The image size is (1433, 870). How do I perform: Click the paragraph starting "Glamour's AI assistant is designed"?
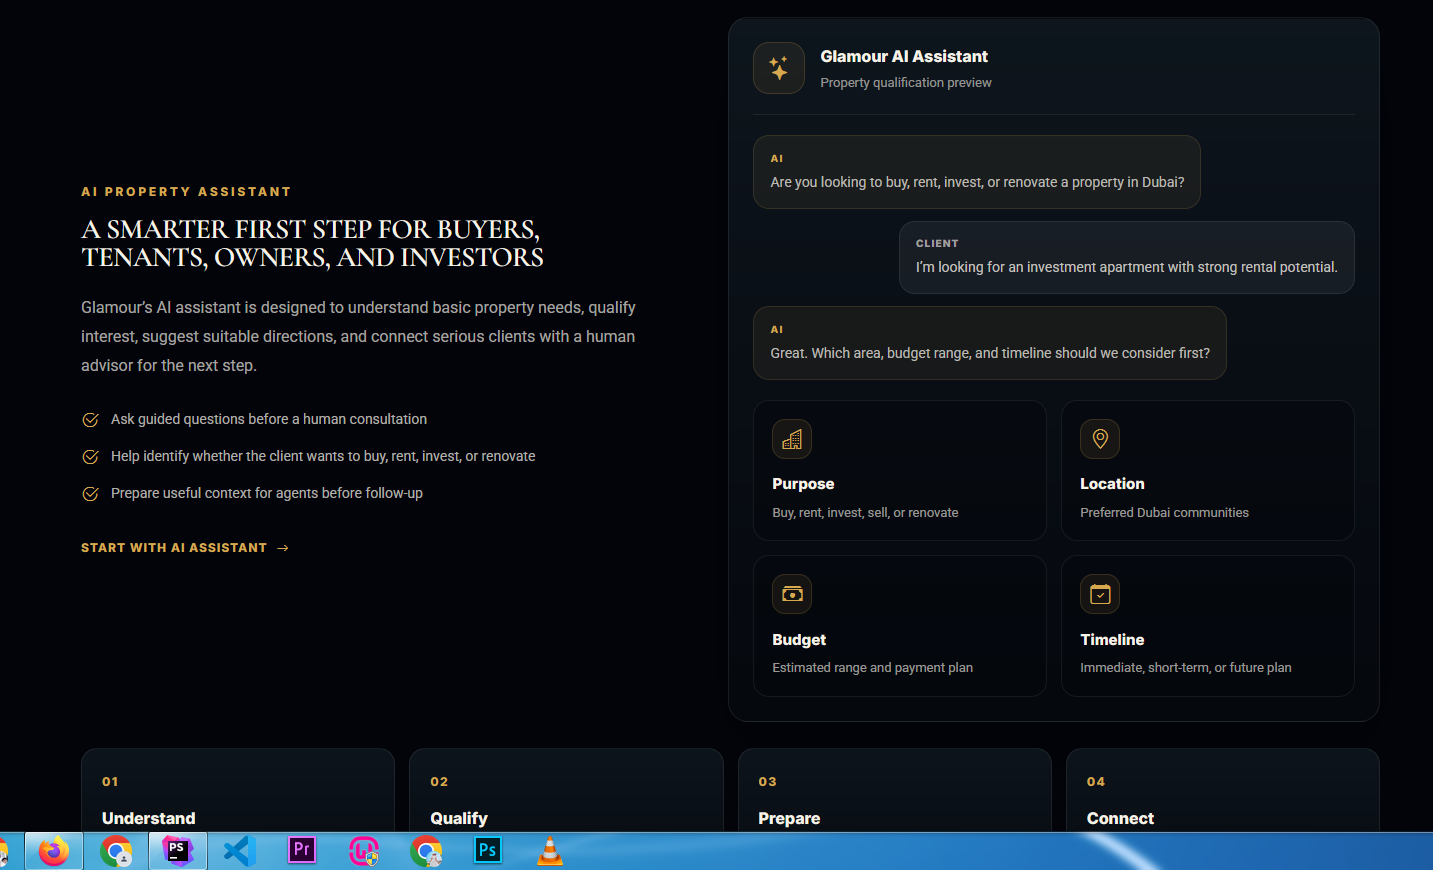358,337
